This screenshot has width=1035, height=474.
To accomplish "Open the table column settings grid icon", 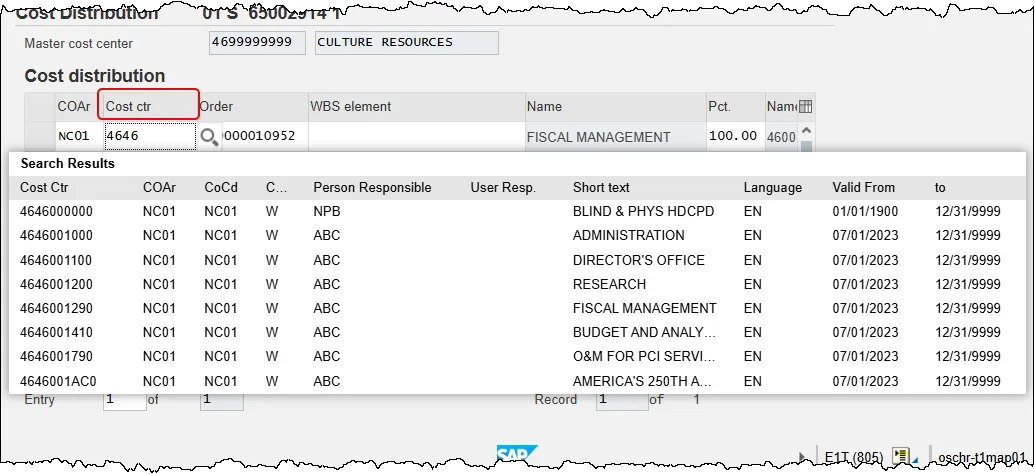I will pos(806,106).
